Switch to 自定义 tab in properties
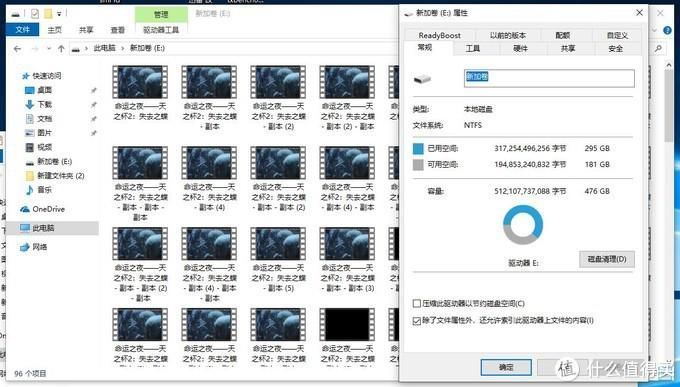Screen dimensions: 680x387 click(x=618, y=35)
